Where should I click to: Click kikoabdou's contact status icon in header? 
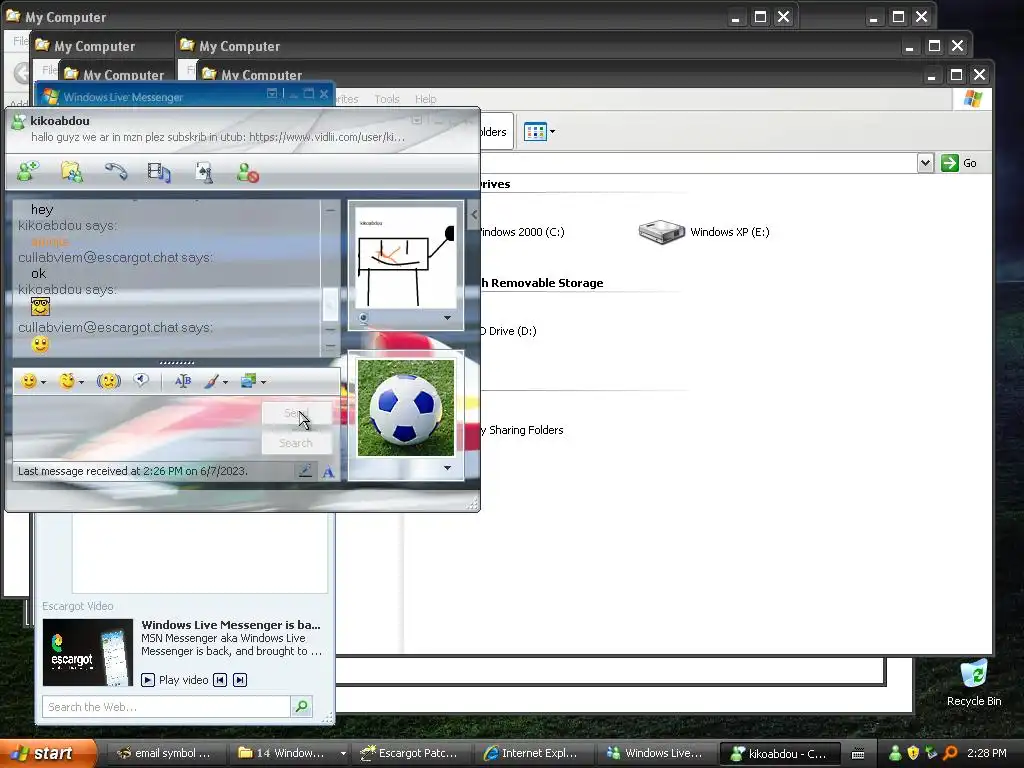point(18,121)
